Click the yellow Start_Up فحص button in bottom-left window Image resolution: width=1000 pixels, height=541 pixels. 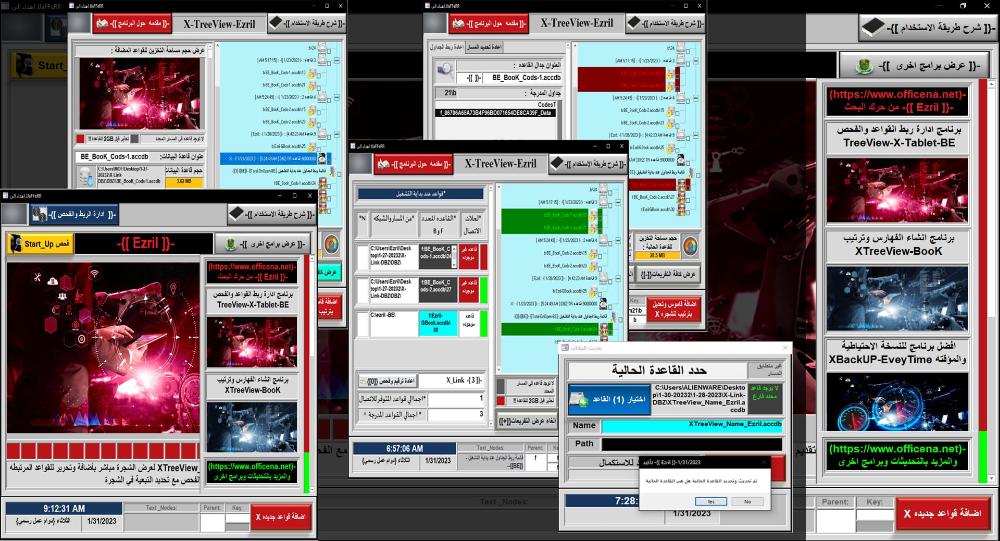pos(40,244)
